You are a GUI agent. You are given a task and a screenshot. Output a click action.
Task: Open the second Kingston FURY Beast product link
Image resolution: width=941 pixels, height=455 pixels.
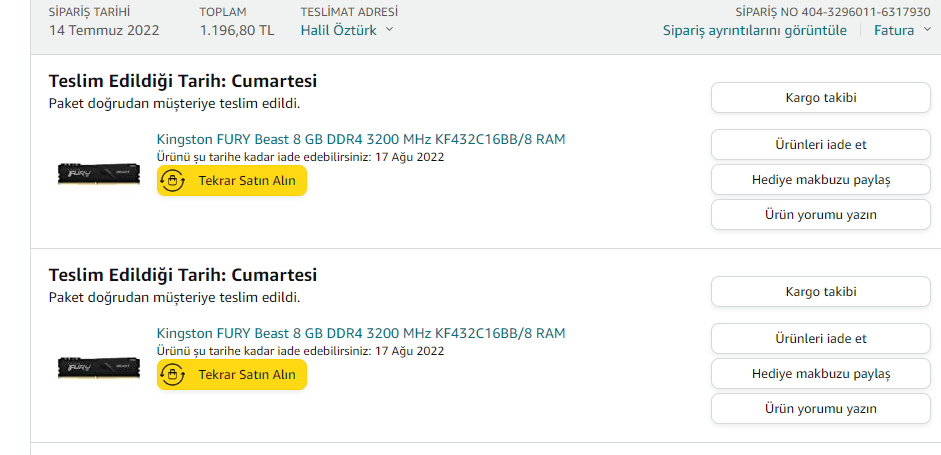[x=361, y=333]
